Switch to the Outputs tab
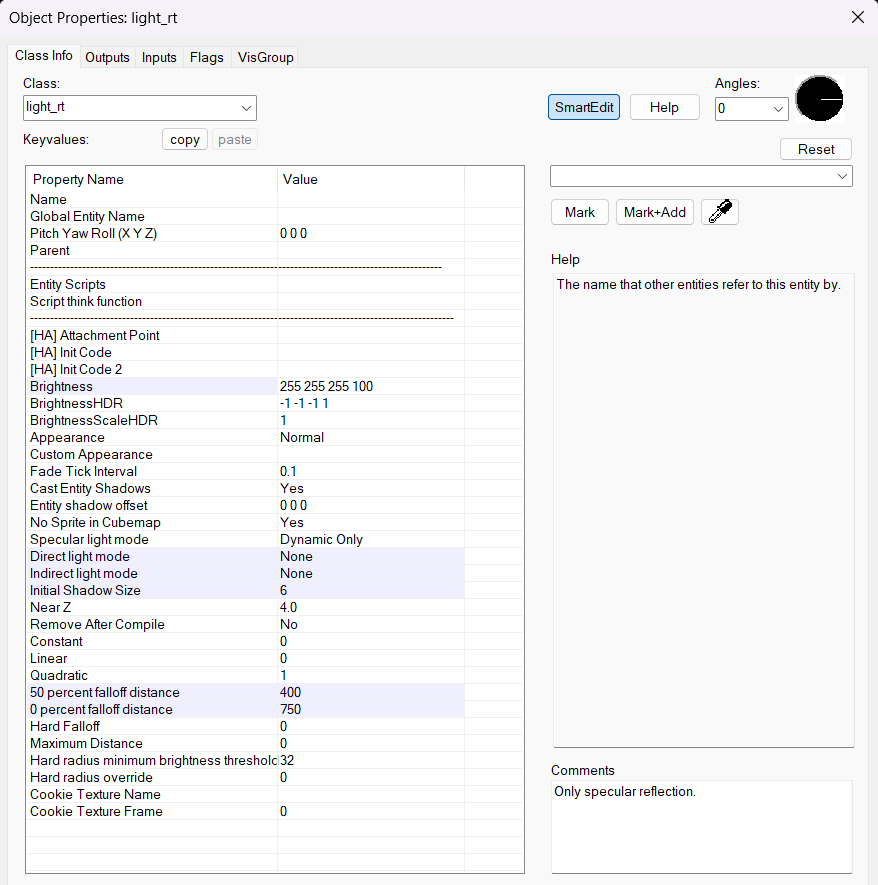878x885 pixels. (x=107, y=57)
